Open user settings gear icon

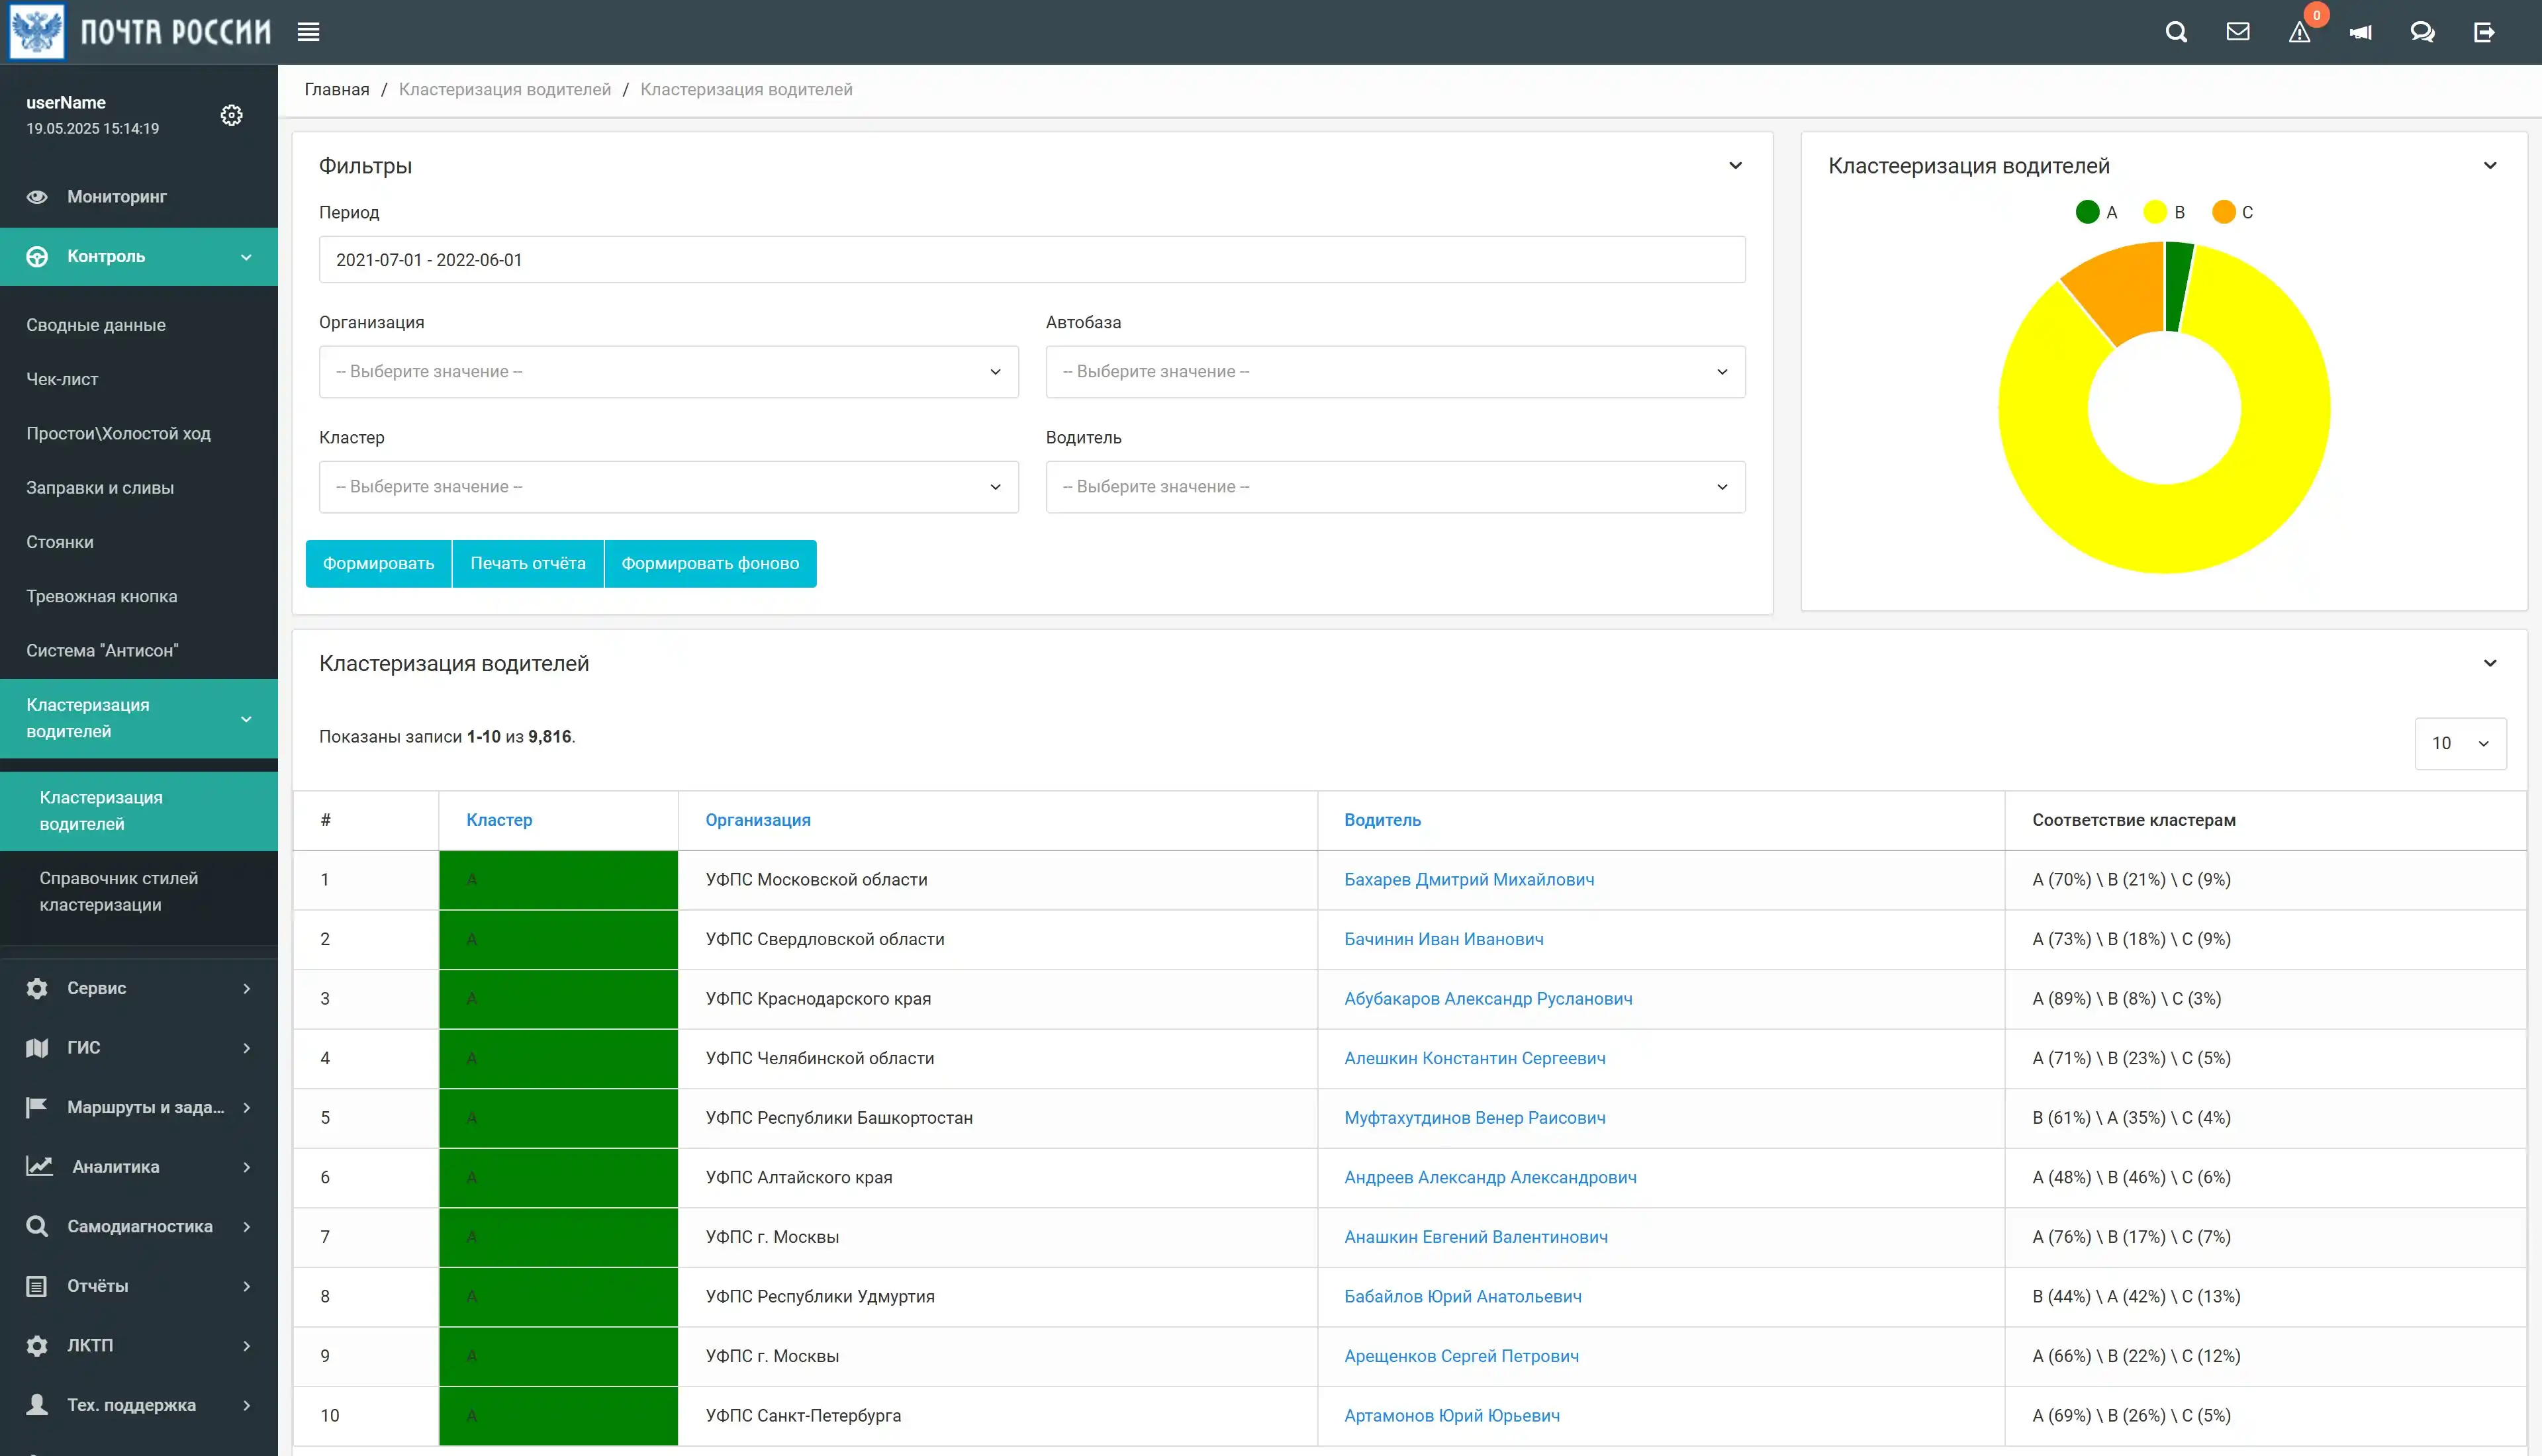pyautogui.click(x=231, y=115)
